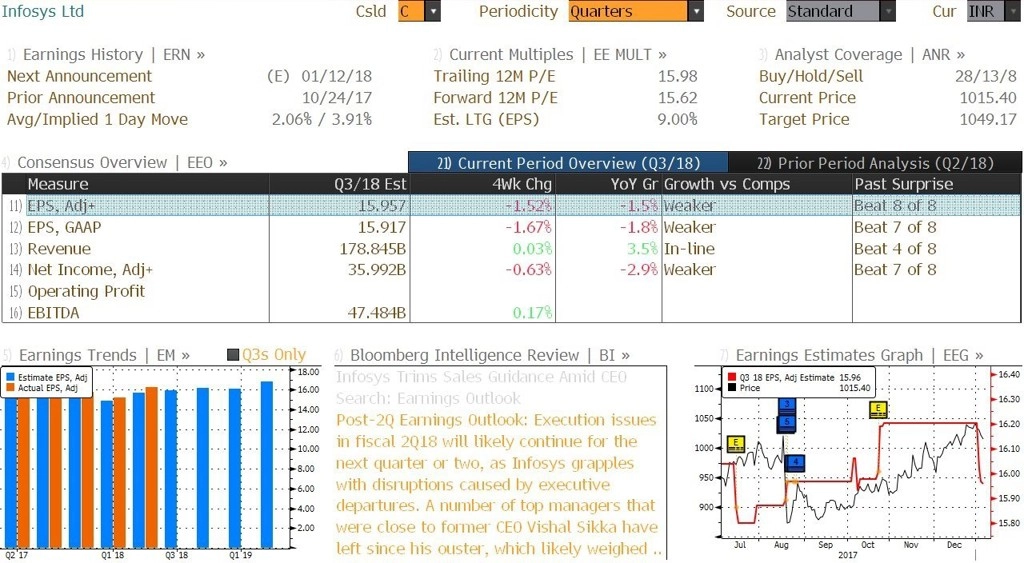Open Analyst Coverage ANR link

coord(870,55)
